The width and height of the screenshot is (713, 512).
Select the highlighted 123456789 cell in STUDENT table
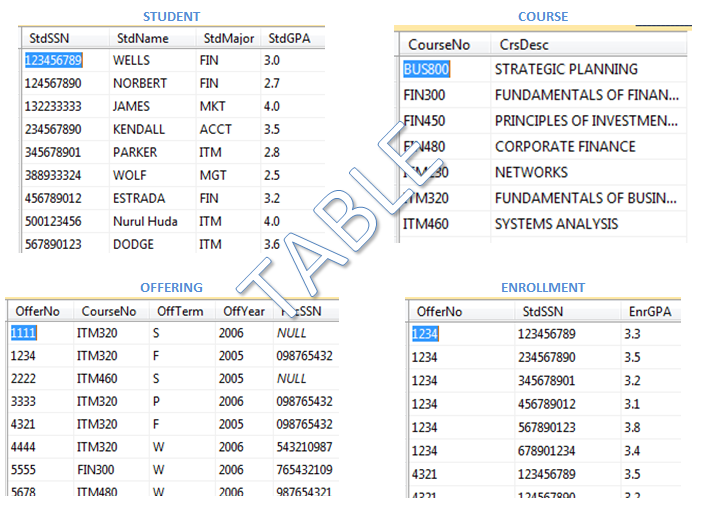53,60
